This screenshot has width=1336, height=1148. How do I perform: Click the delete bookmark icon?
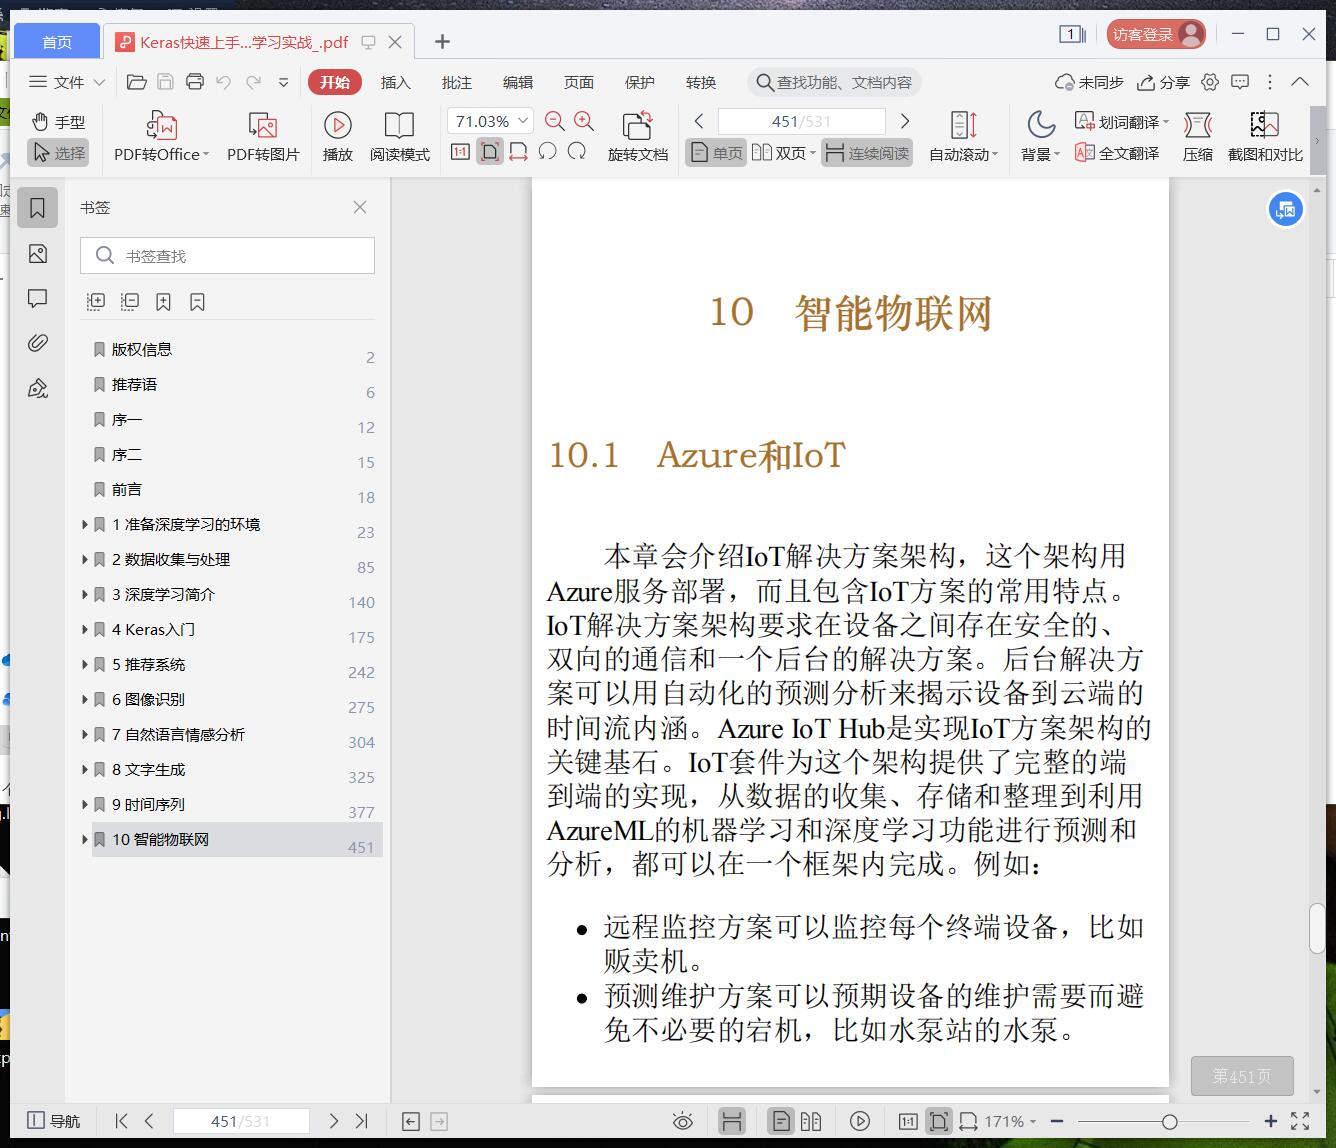[197, 301]
